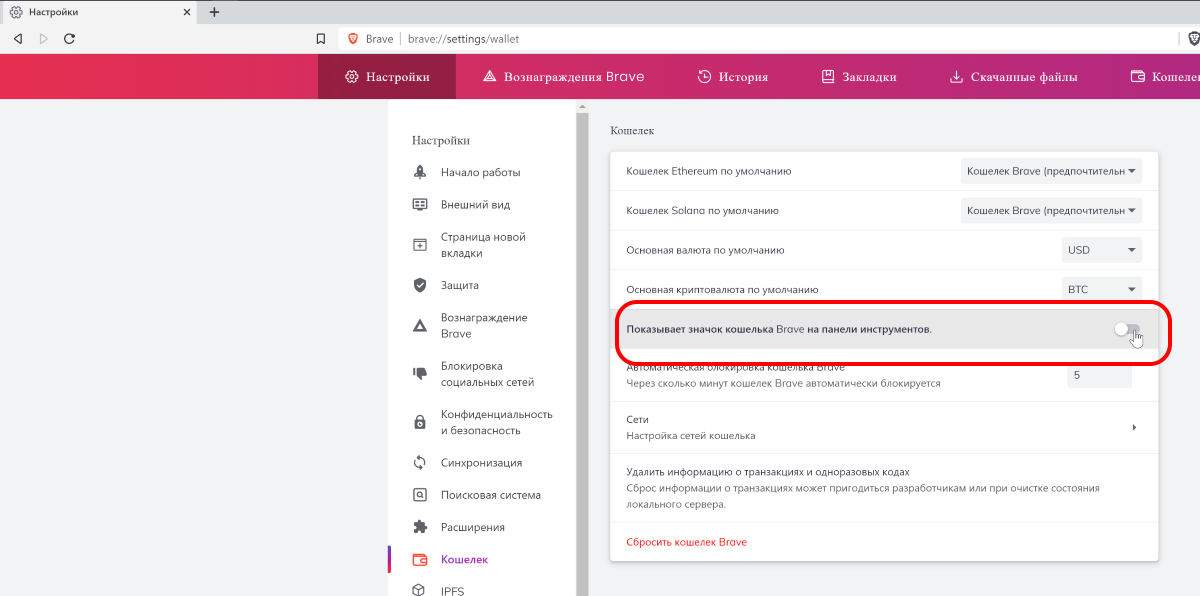
Task: Click the rocket icon next to Начало работы
Action: pos(420,172)
